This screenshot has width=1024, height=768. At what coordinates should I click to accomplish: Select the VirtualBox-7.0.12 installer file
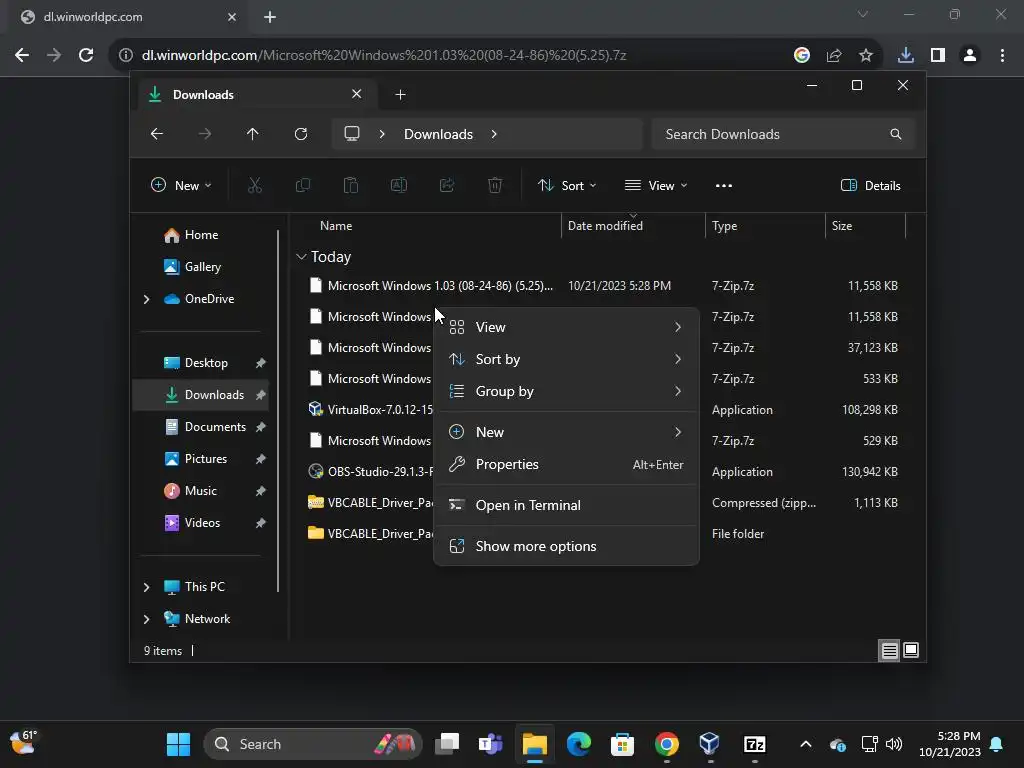click(x=370, y=410)
